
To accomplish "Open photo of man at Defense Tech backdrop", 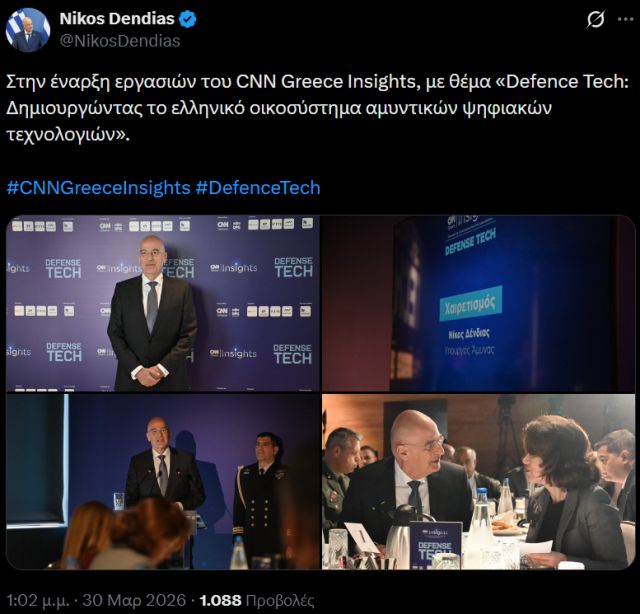I will tap(163, 303).
